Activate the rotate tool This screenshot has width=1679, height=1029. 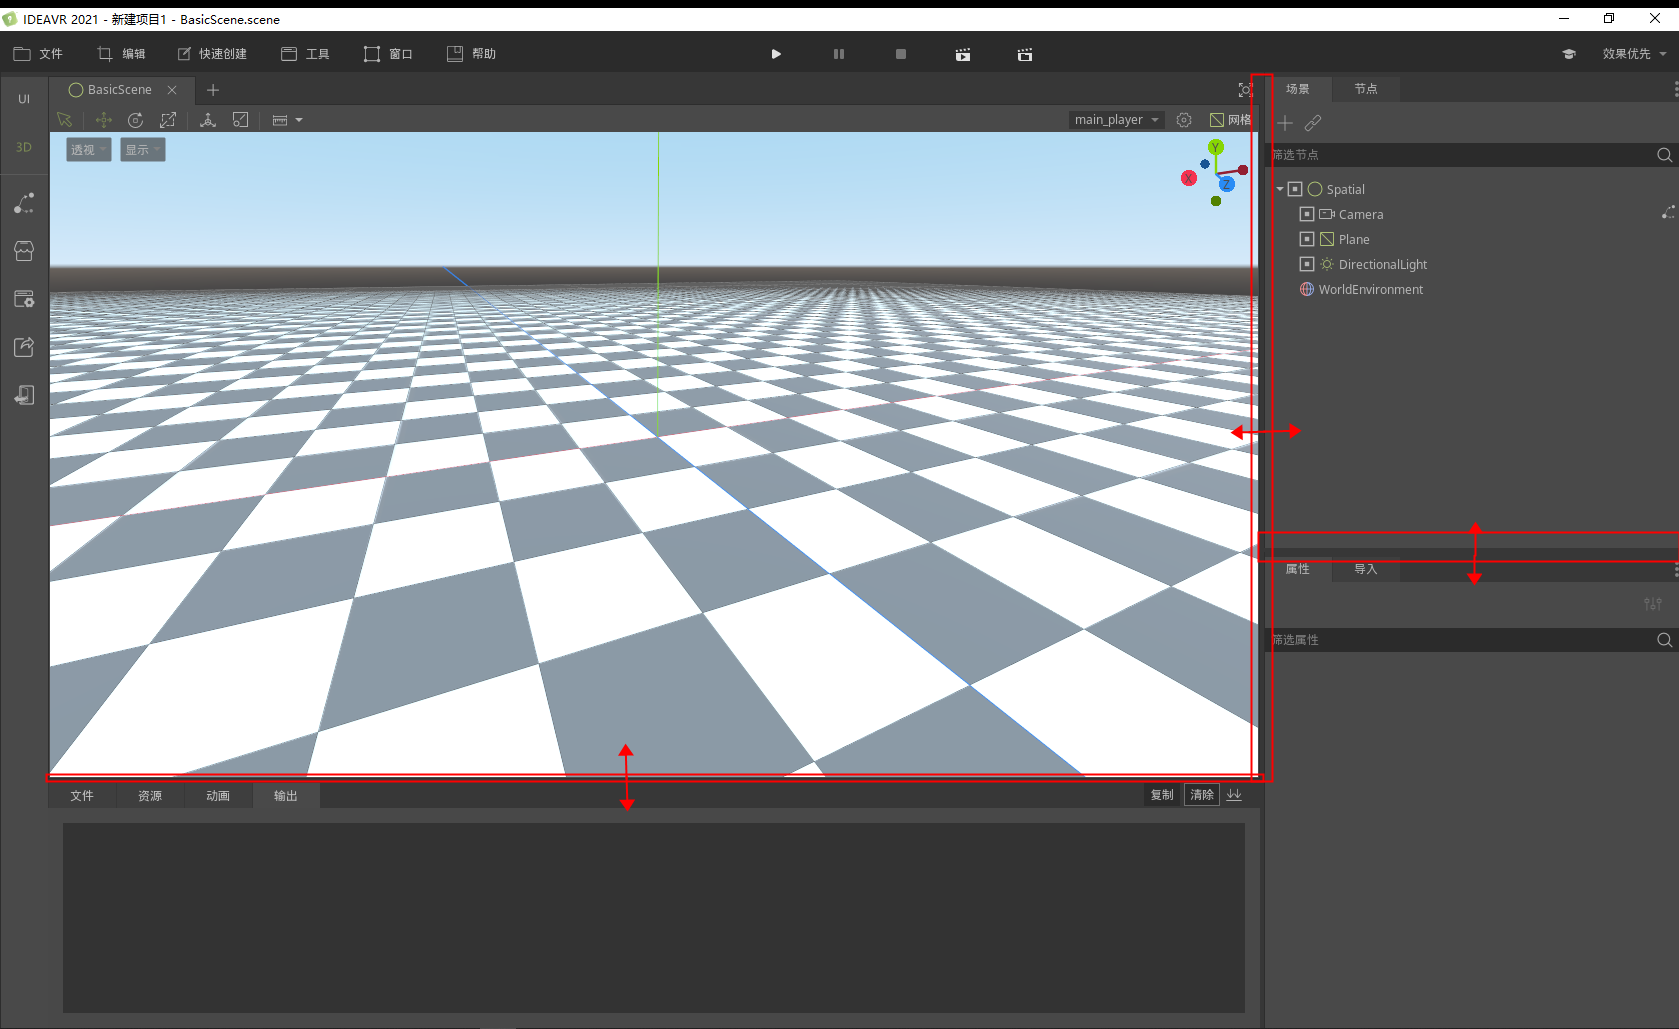pyautogui.click(x=136, y=120)
